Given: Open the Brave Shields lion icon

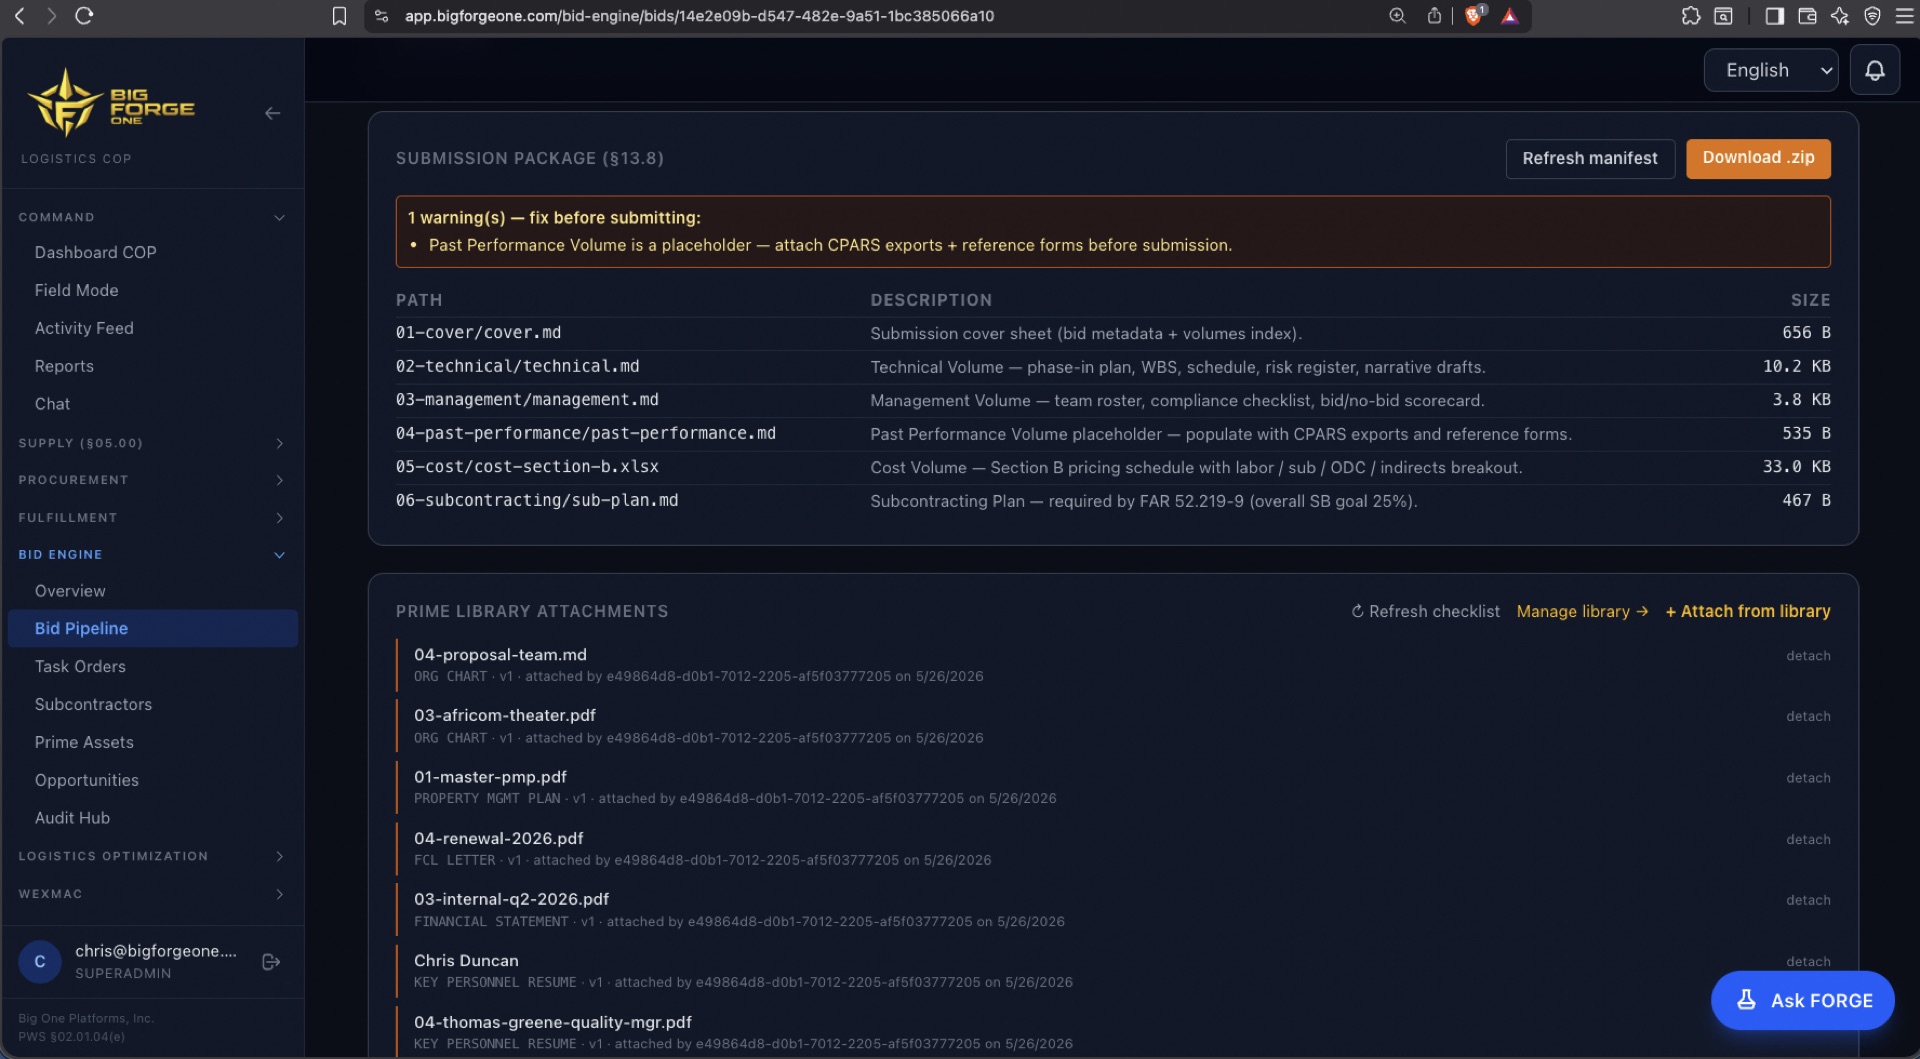Looking at the screenshot, I should coord(1474,16).
